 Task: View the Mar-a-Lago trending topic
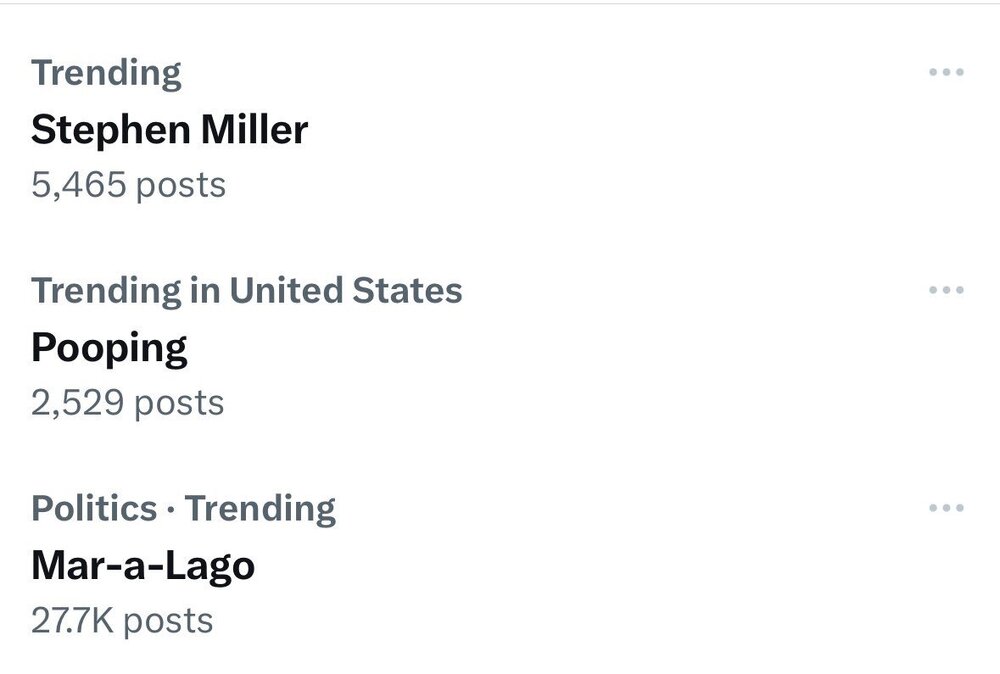143,566
